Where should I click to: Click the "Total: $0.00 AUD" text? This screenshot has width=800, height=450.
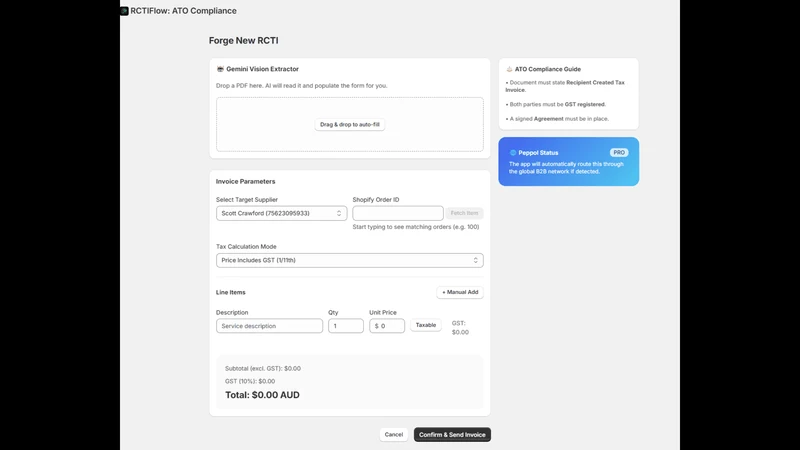(262, 395)
